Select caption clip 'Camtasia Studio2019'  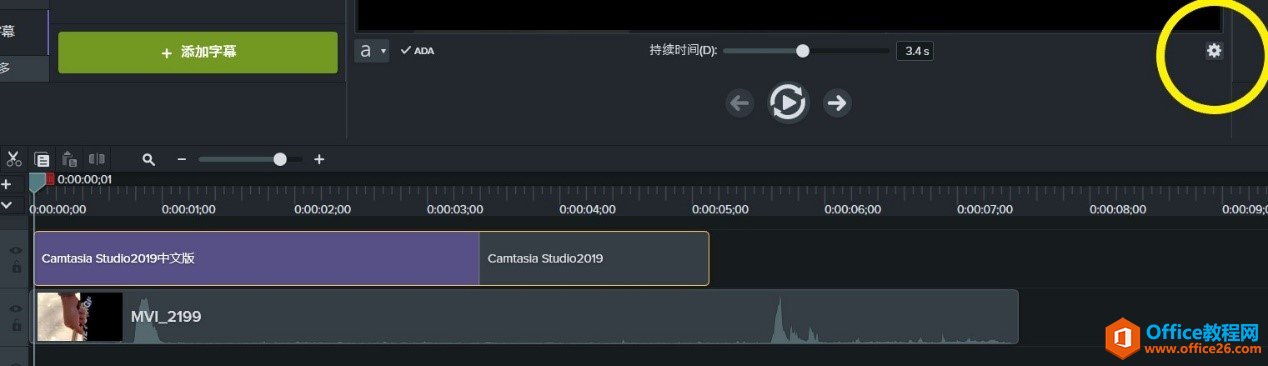pyautogui.click(x=594, y=258)
